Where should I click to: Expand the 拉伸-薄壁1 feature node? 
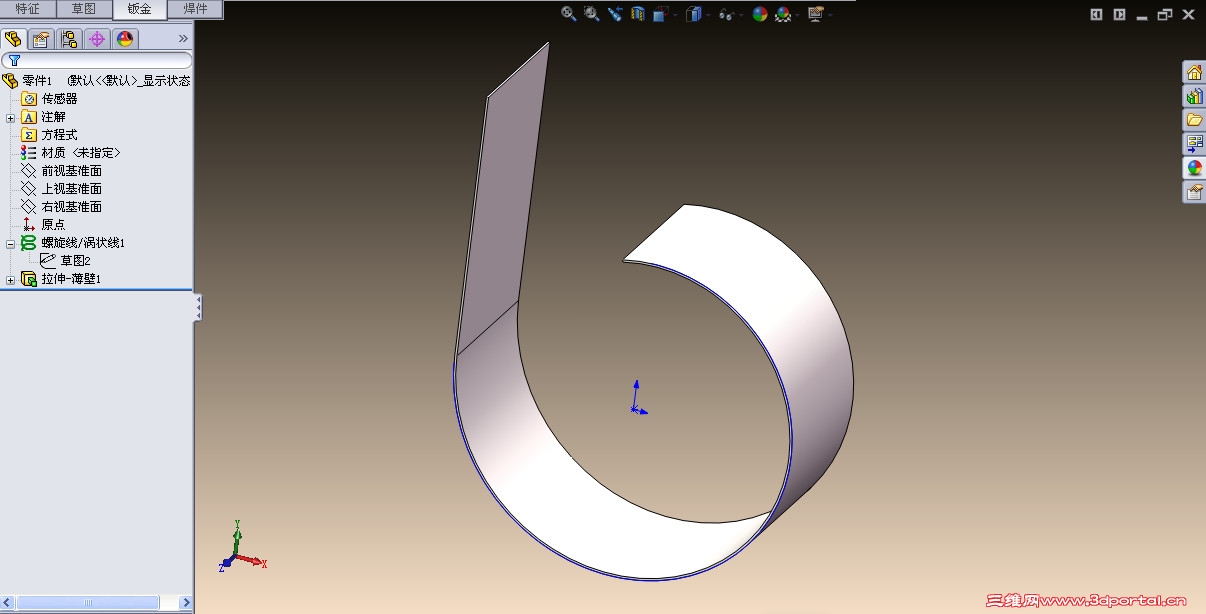[x=10, y=279]
